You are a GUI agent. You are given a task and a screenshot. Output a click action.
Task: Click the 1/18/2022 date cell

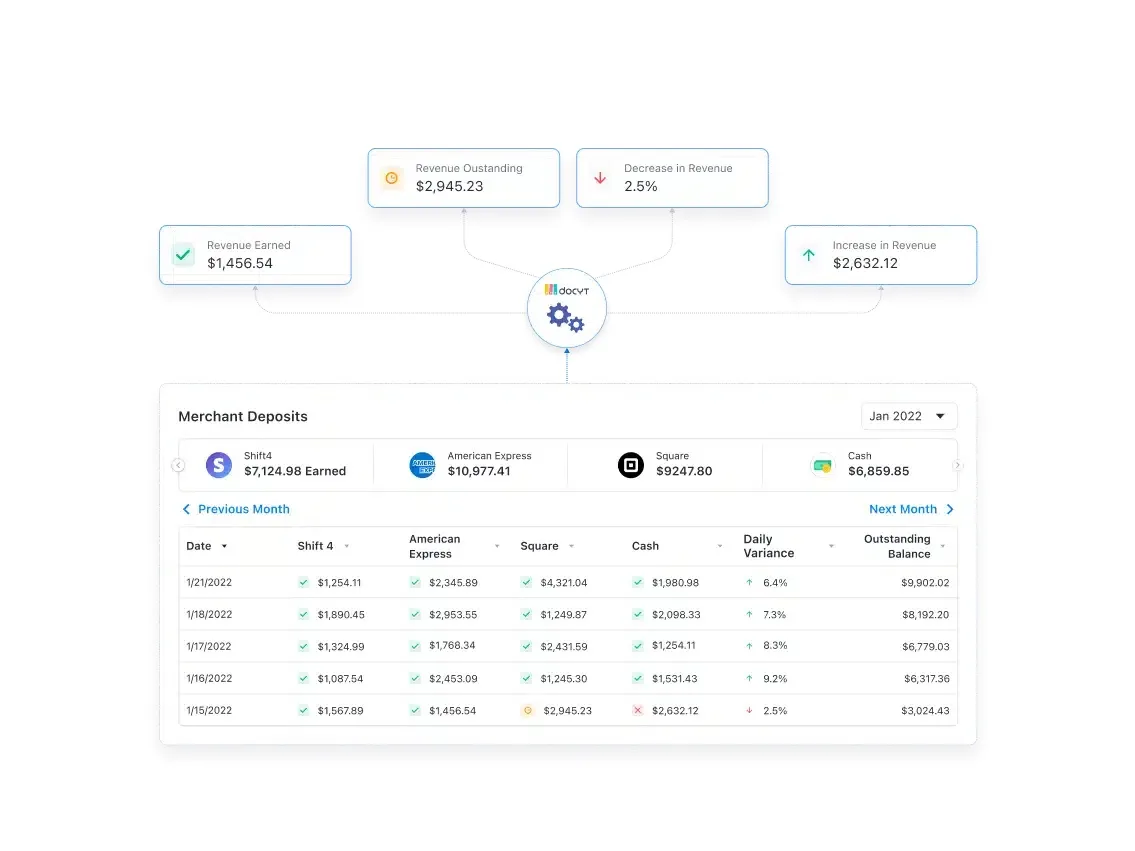(x=209, y=614)
